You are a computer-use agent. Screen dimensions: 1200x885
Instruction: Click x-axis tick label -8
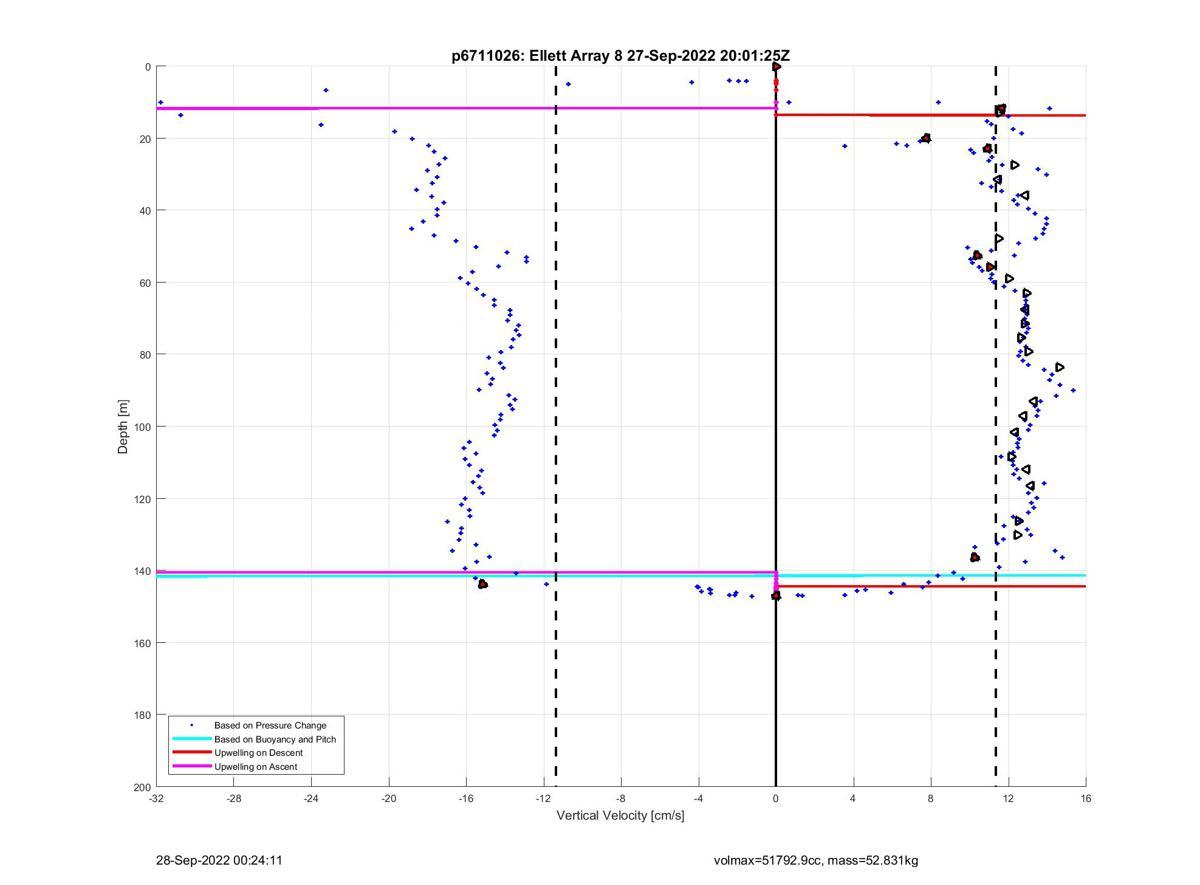click(x=621, y=798)
